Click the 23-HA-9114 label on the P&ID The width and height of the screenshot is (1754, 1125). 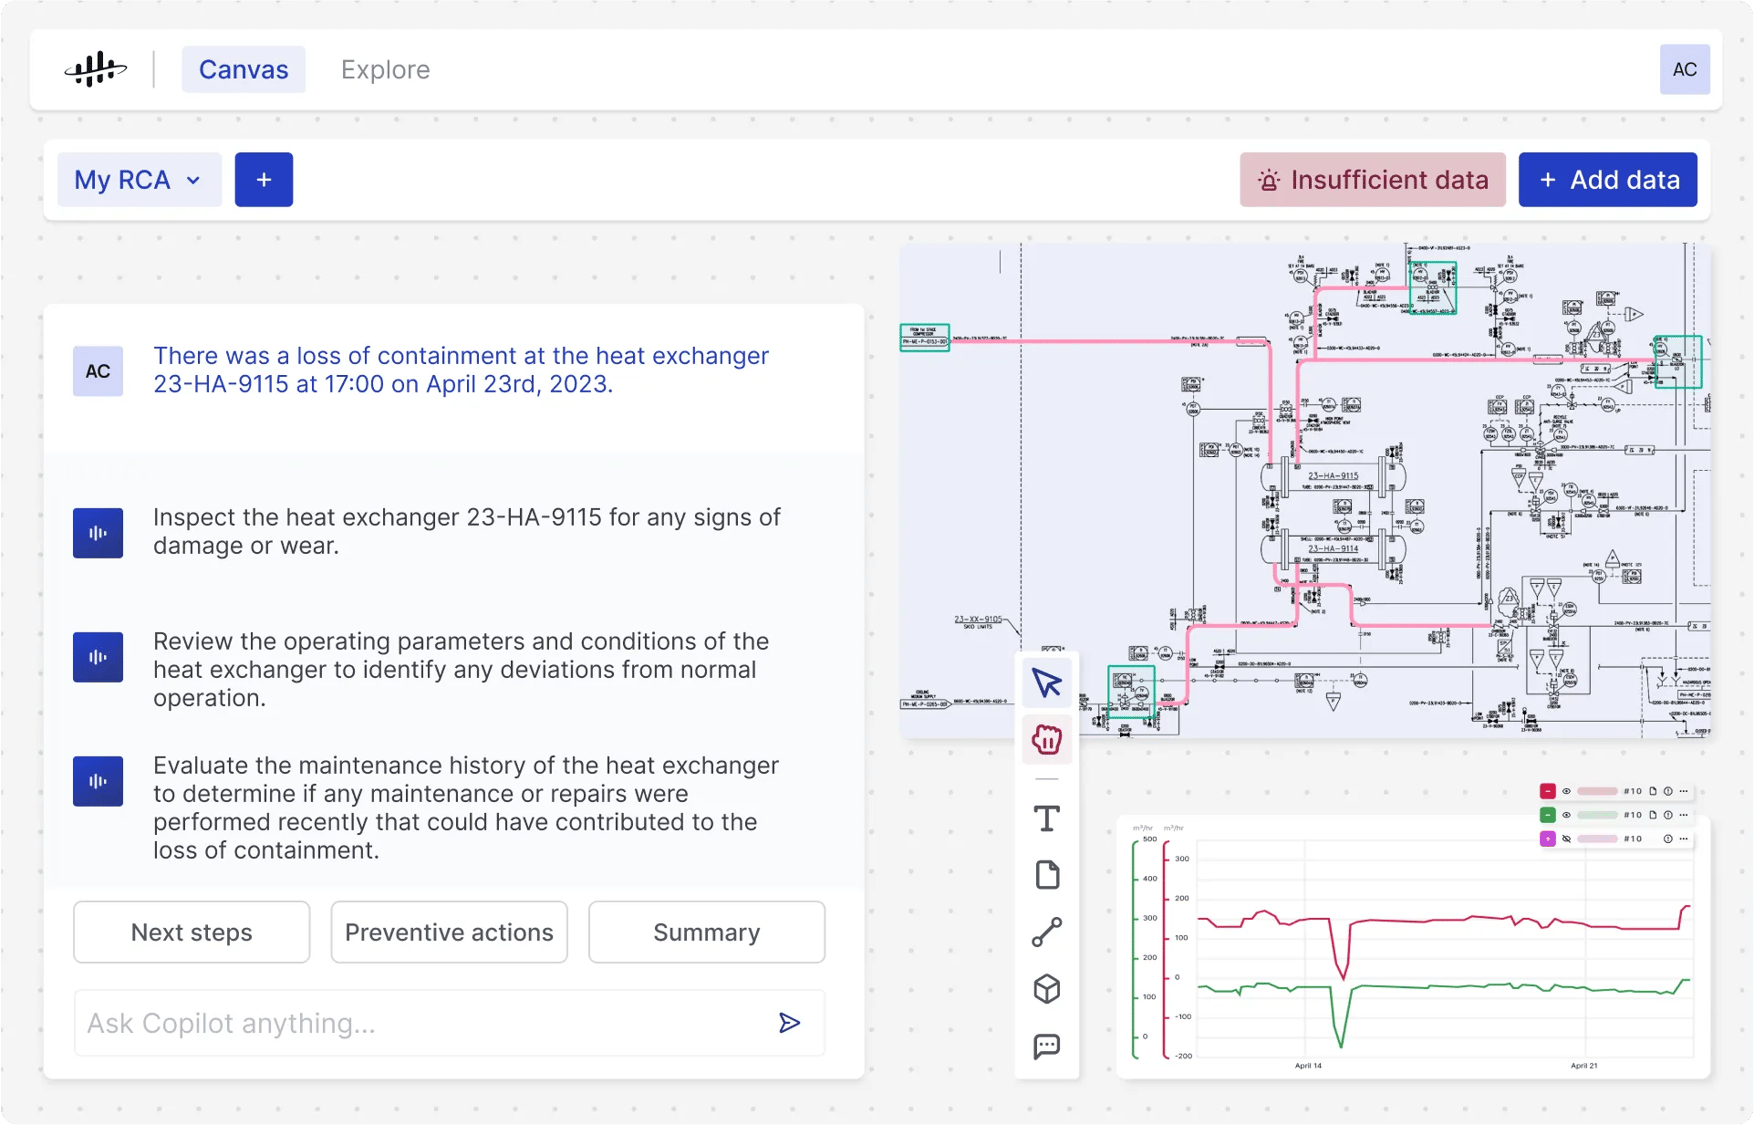[x=1333, y=548]
